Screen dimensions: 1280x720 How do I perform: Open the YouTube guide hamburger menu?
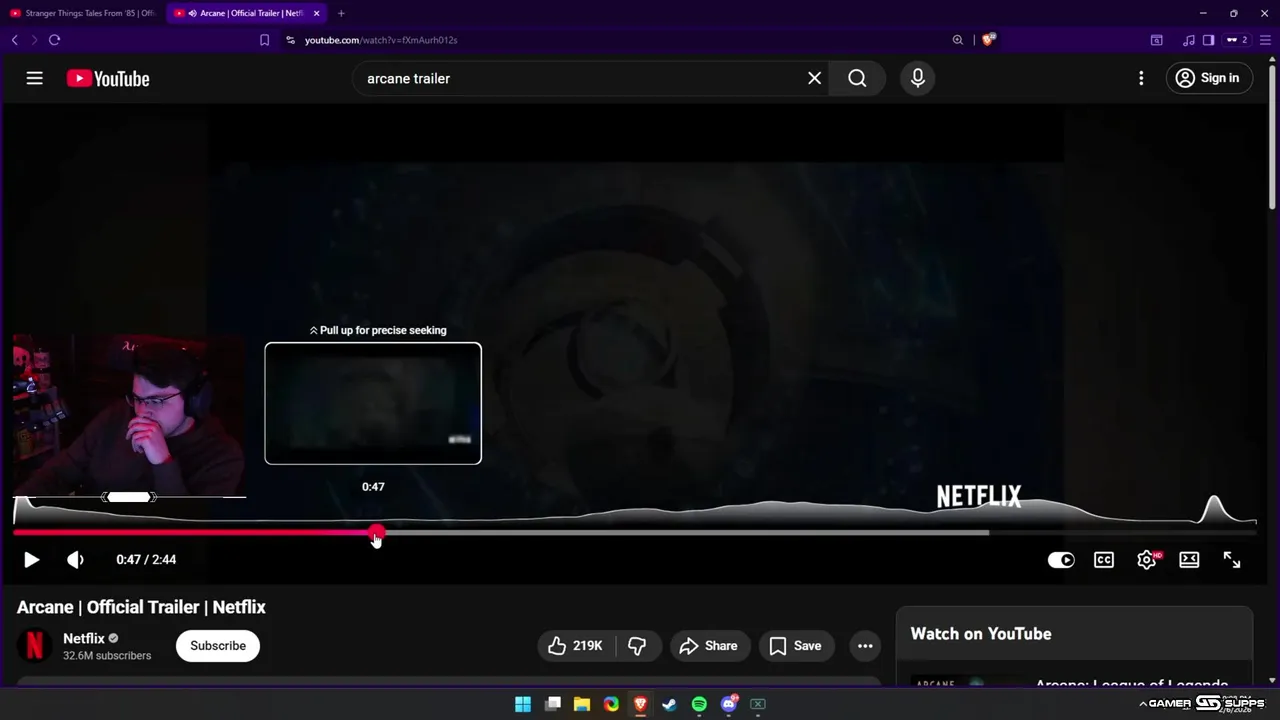(x=35, y=78)
